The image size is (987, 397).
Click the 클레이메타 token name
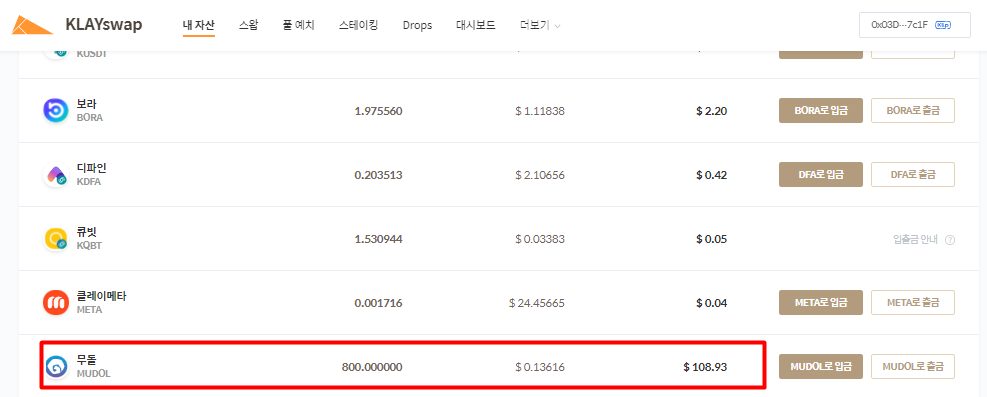101,296
